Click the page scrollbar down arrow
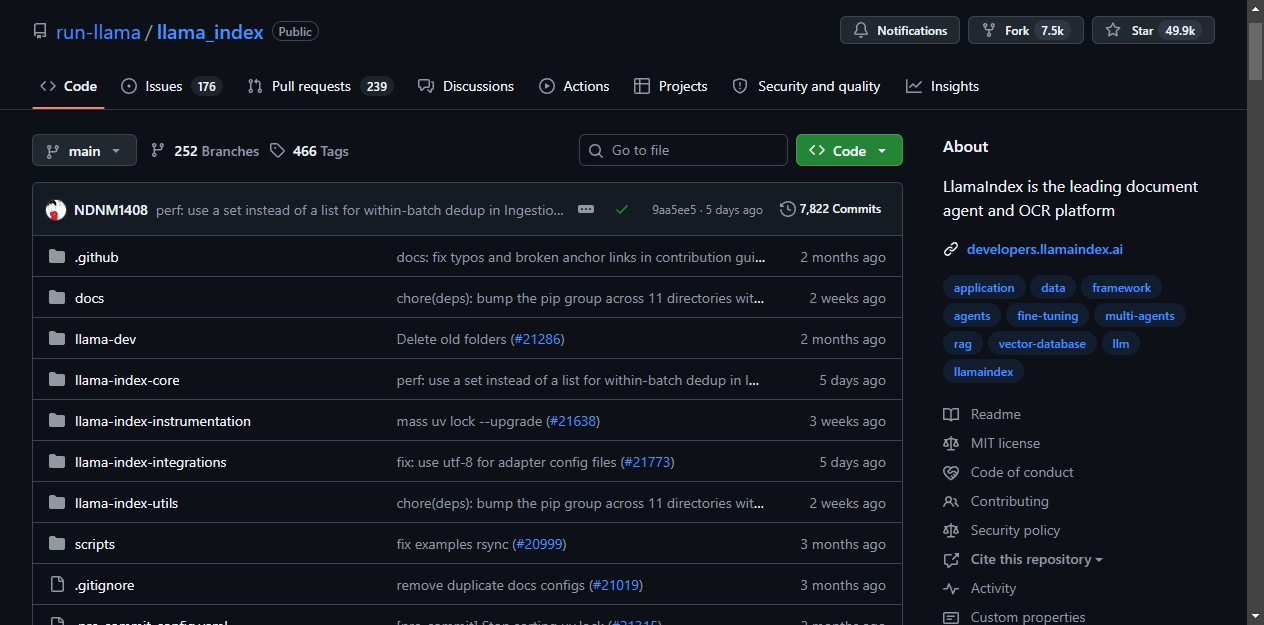1264x625 pixels. tap(1256, 616)
